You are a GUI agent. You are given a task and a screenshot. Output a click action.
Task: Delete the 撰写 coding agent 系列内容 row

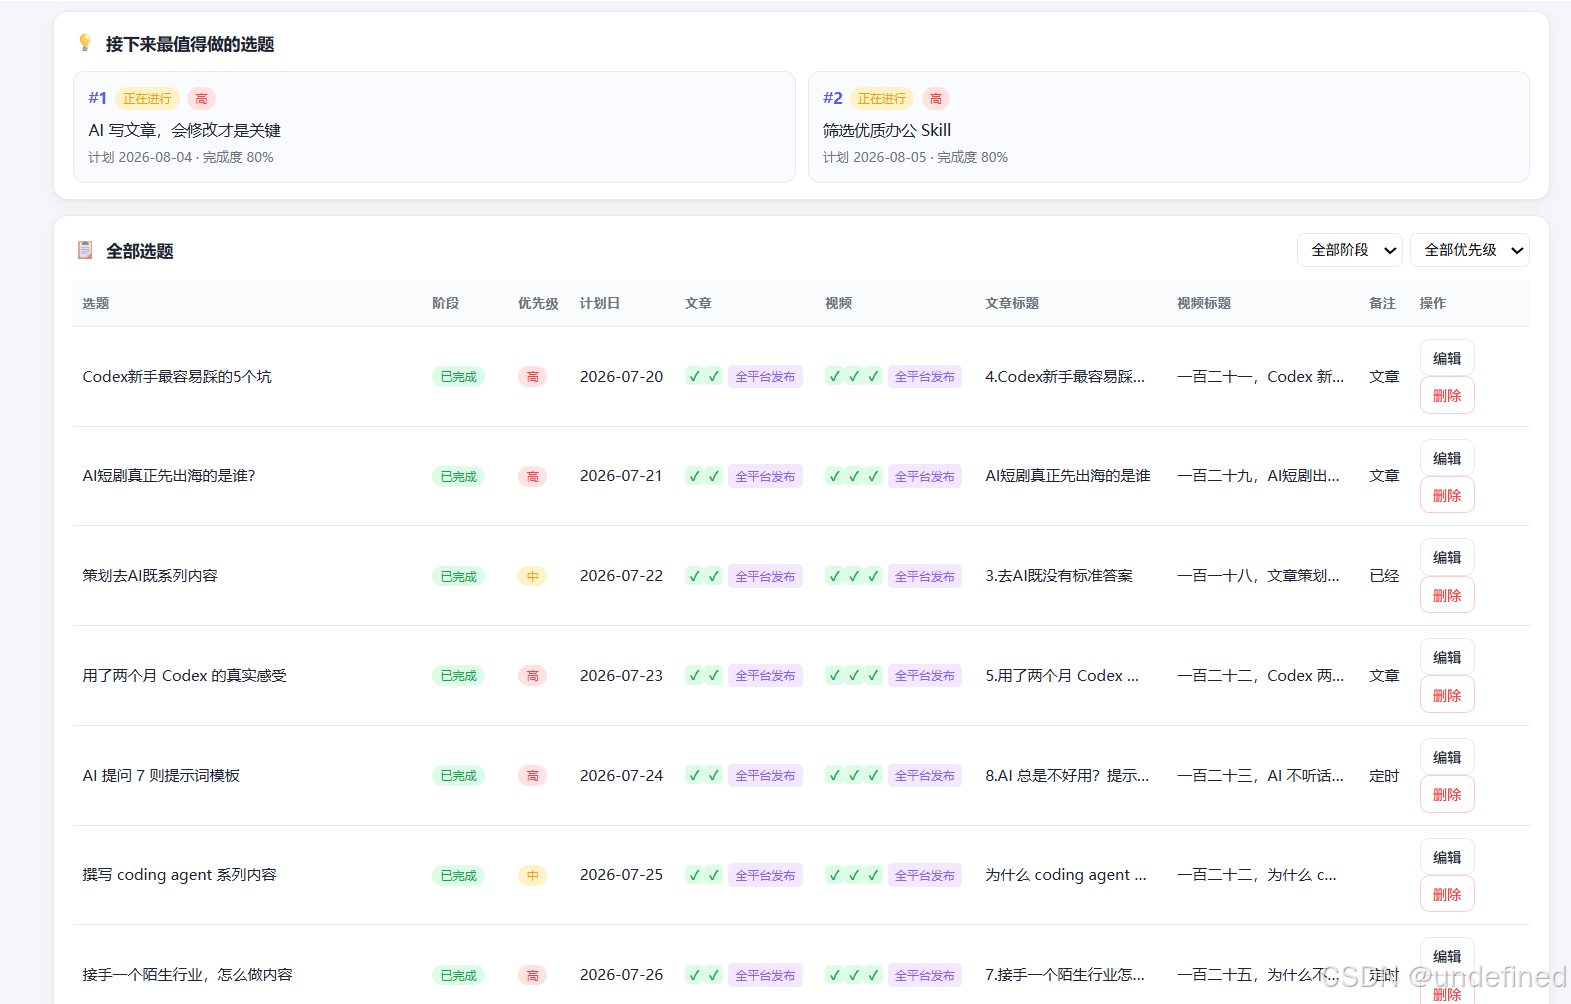coord(1447,894)
